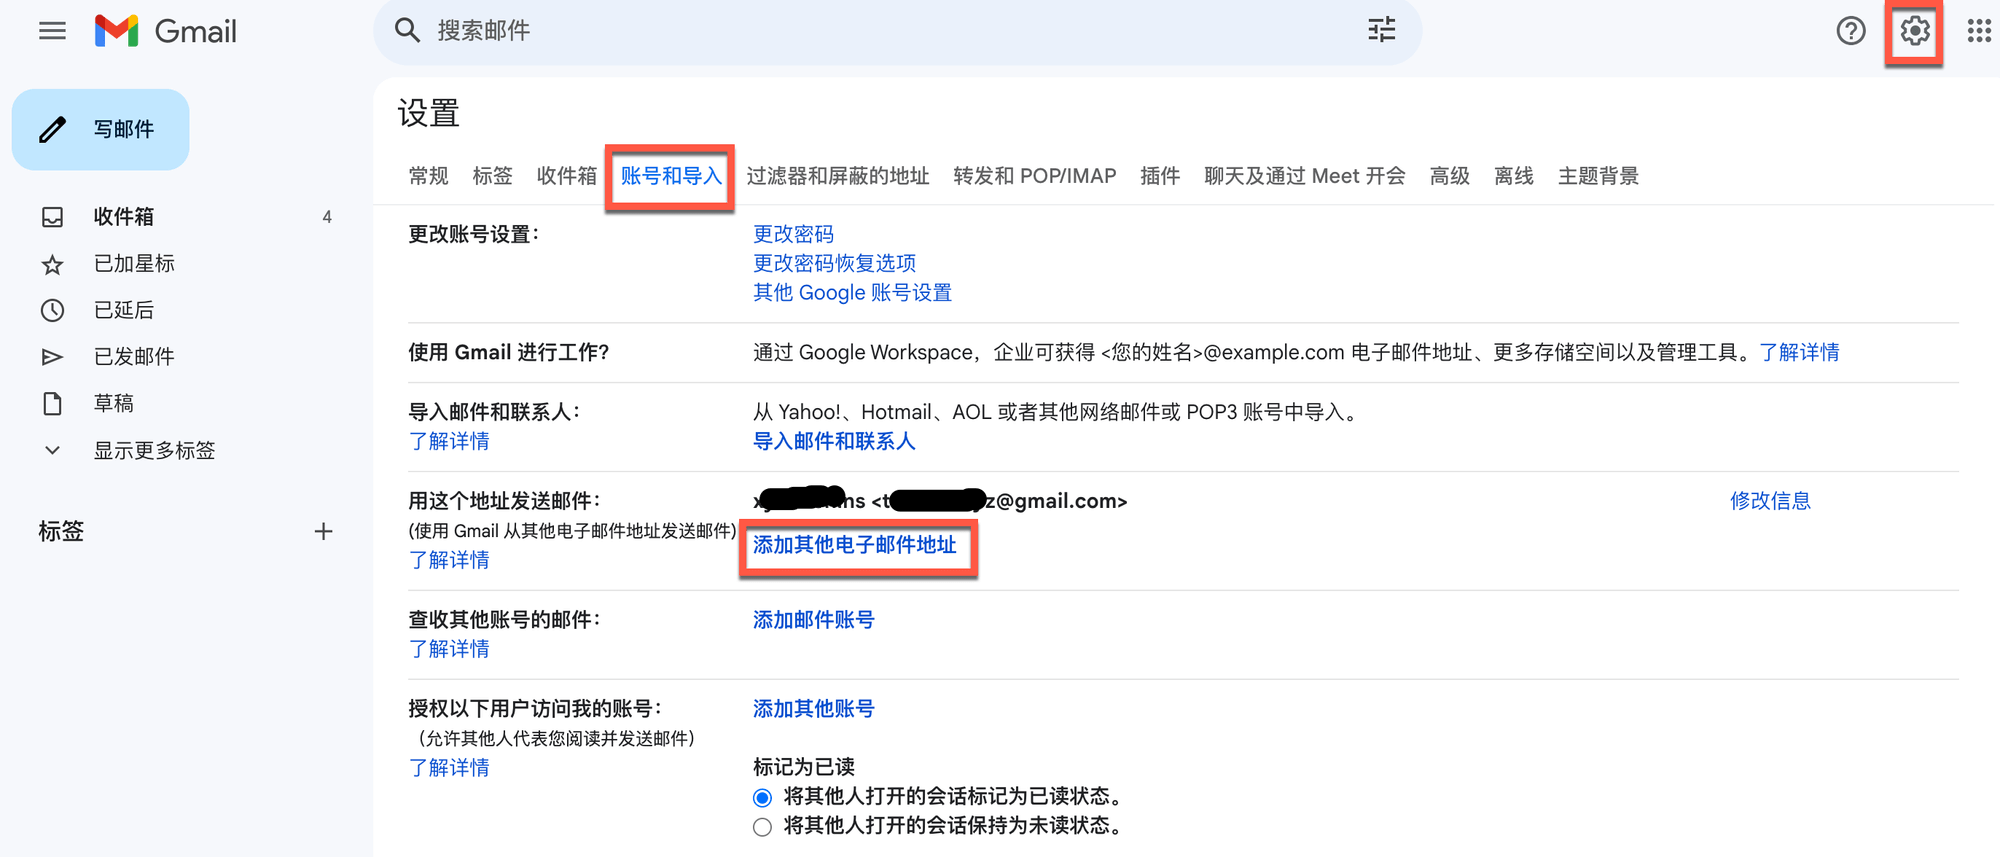Click 了解详情 under 导入邮件和联系人

[449, 441]
